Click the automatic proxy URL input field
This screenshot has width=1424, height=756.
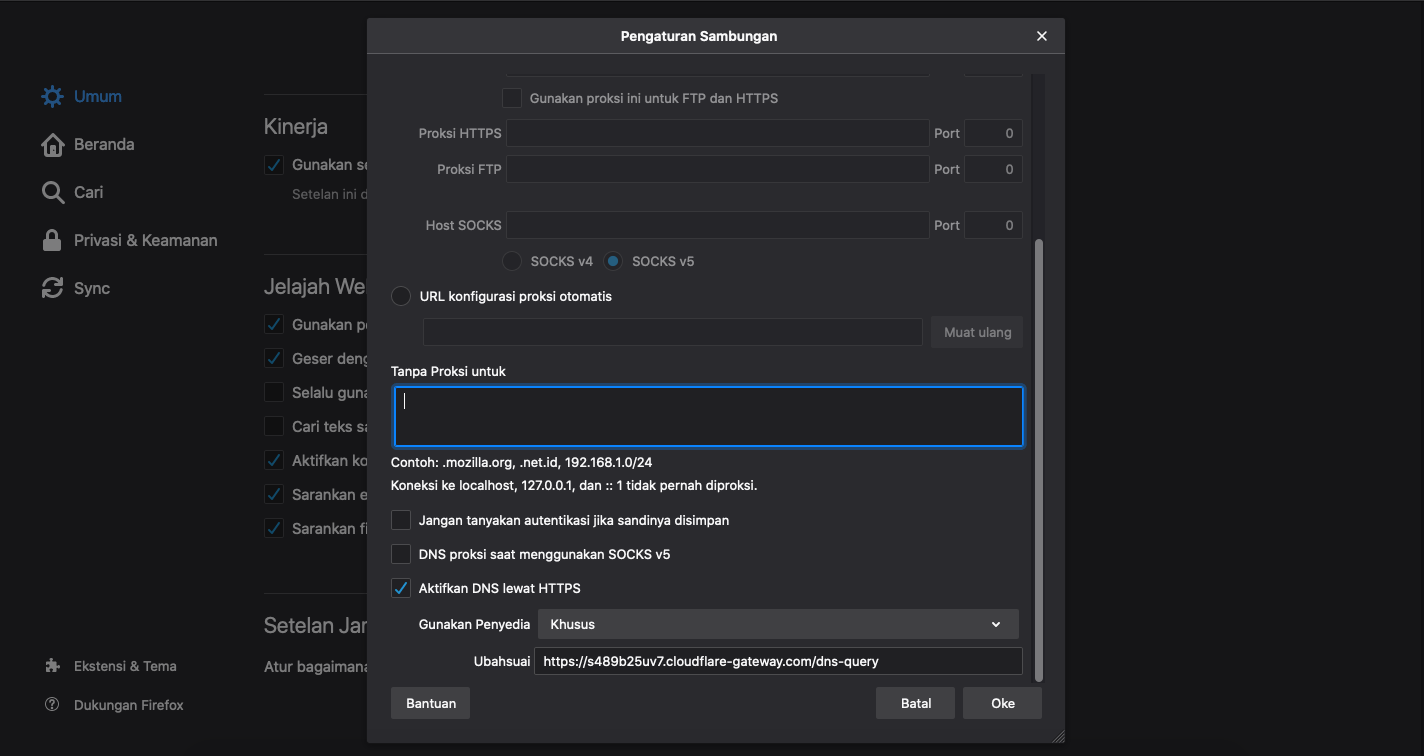pyautogui.click(x=673, y=333)
